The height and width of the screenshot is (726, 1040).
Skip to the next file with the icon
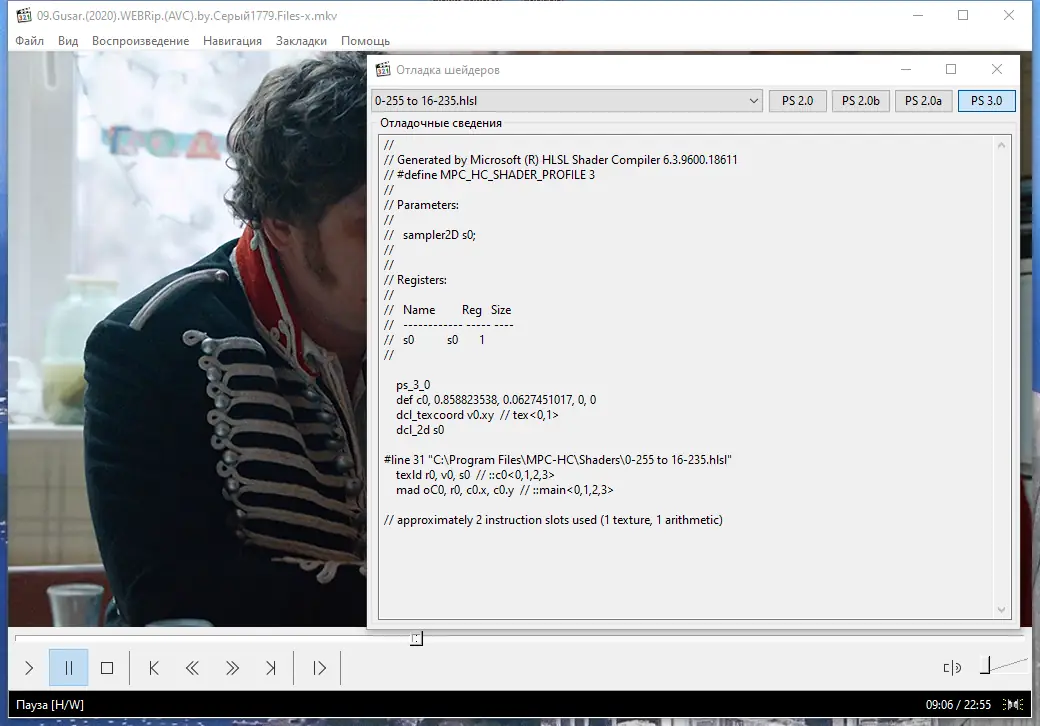click(x=271, y=668)
